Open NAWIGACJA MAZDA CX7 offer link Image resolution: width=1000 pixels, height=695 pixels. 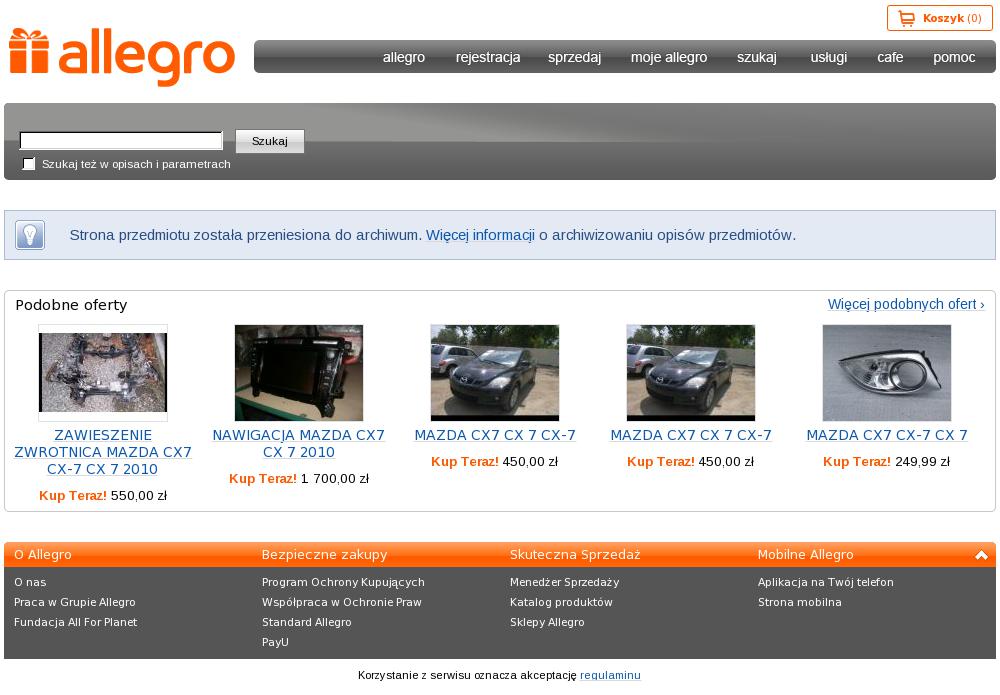pyautogui.click(x=298, y=444)
